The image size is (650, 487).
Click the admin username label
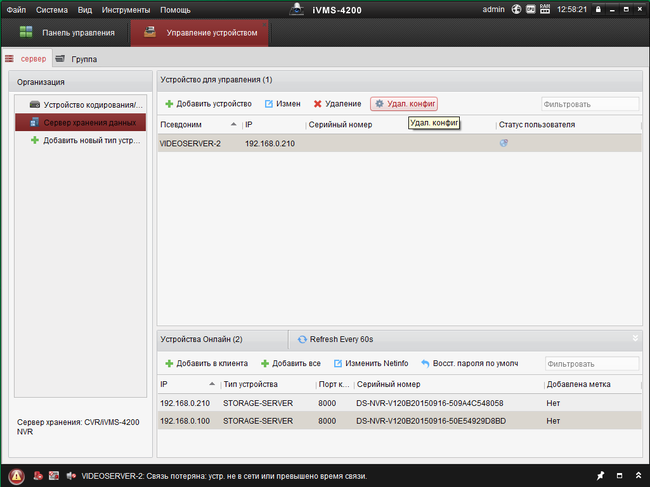(493, 9)
